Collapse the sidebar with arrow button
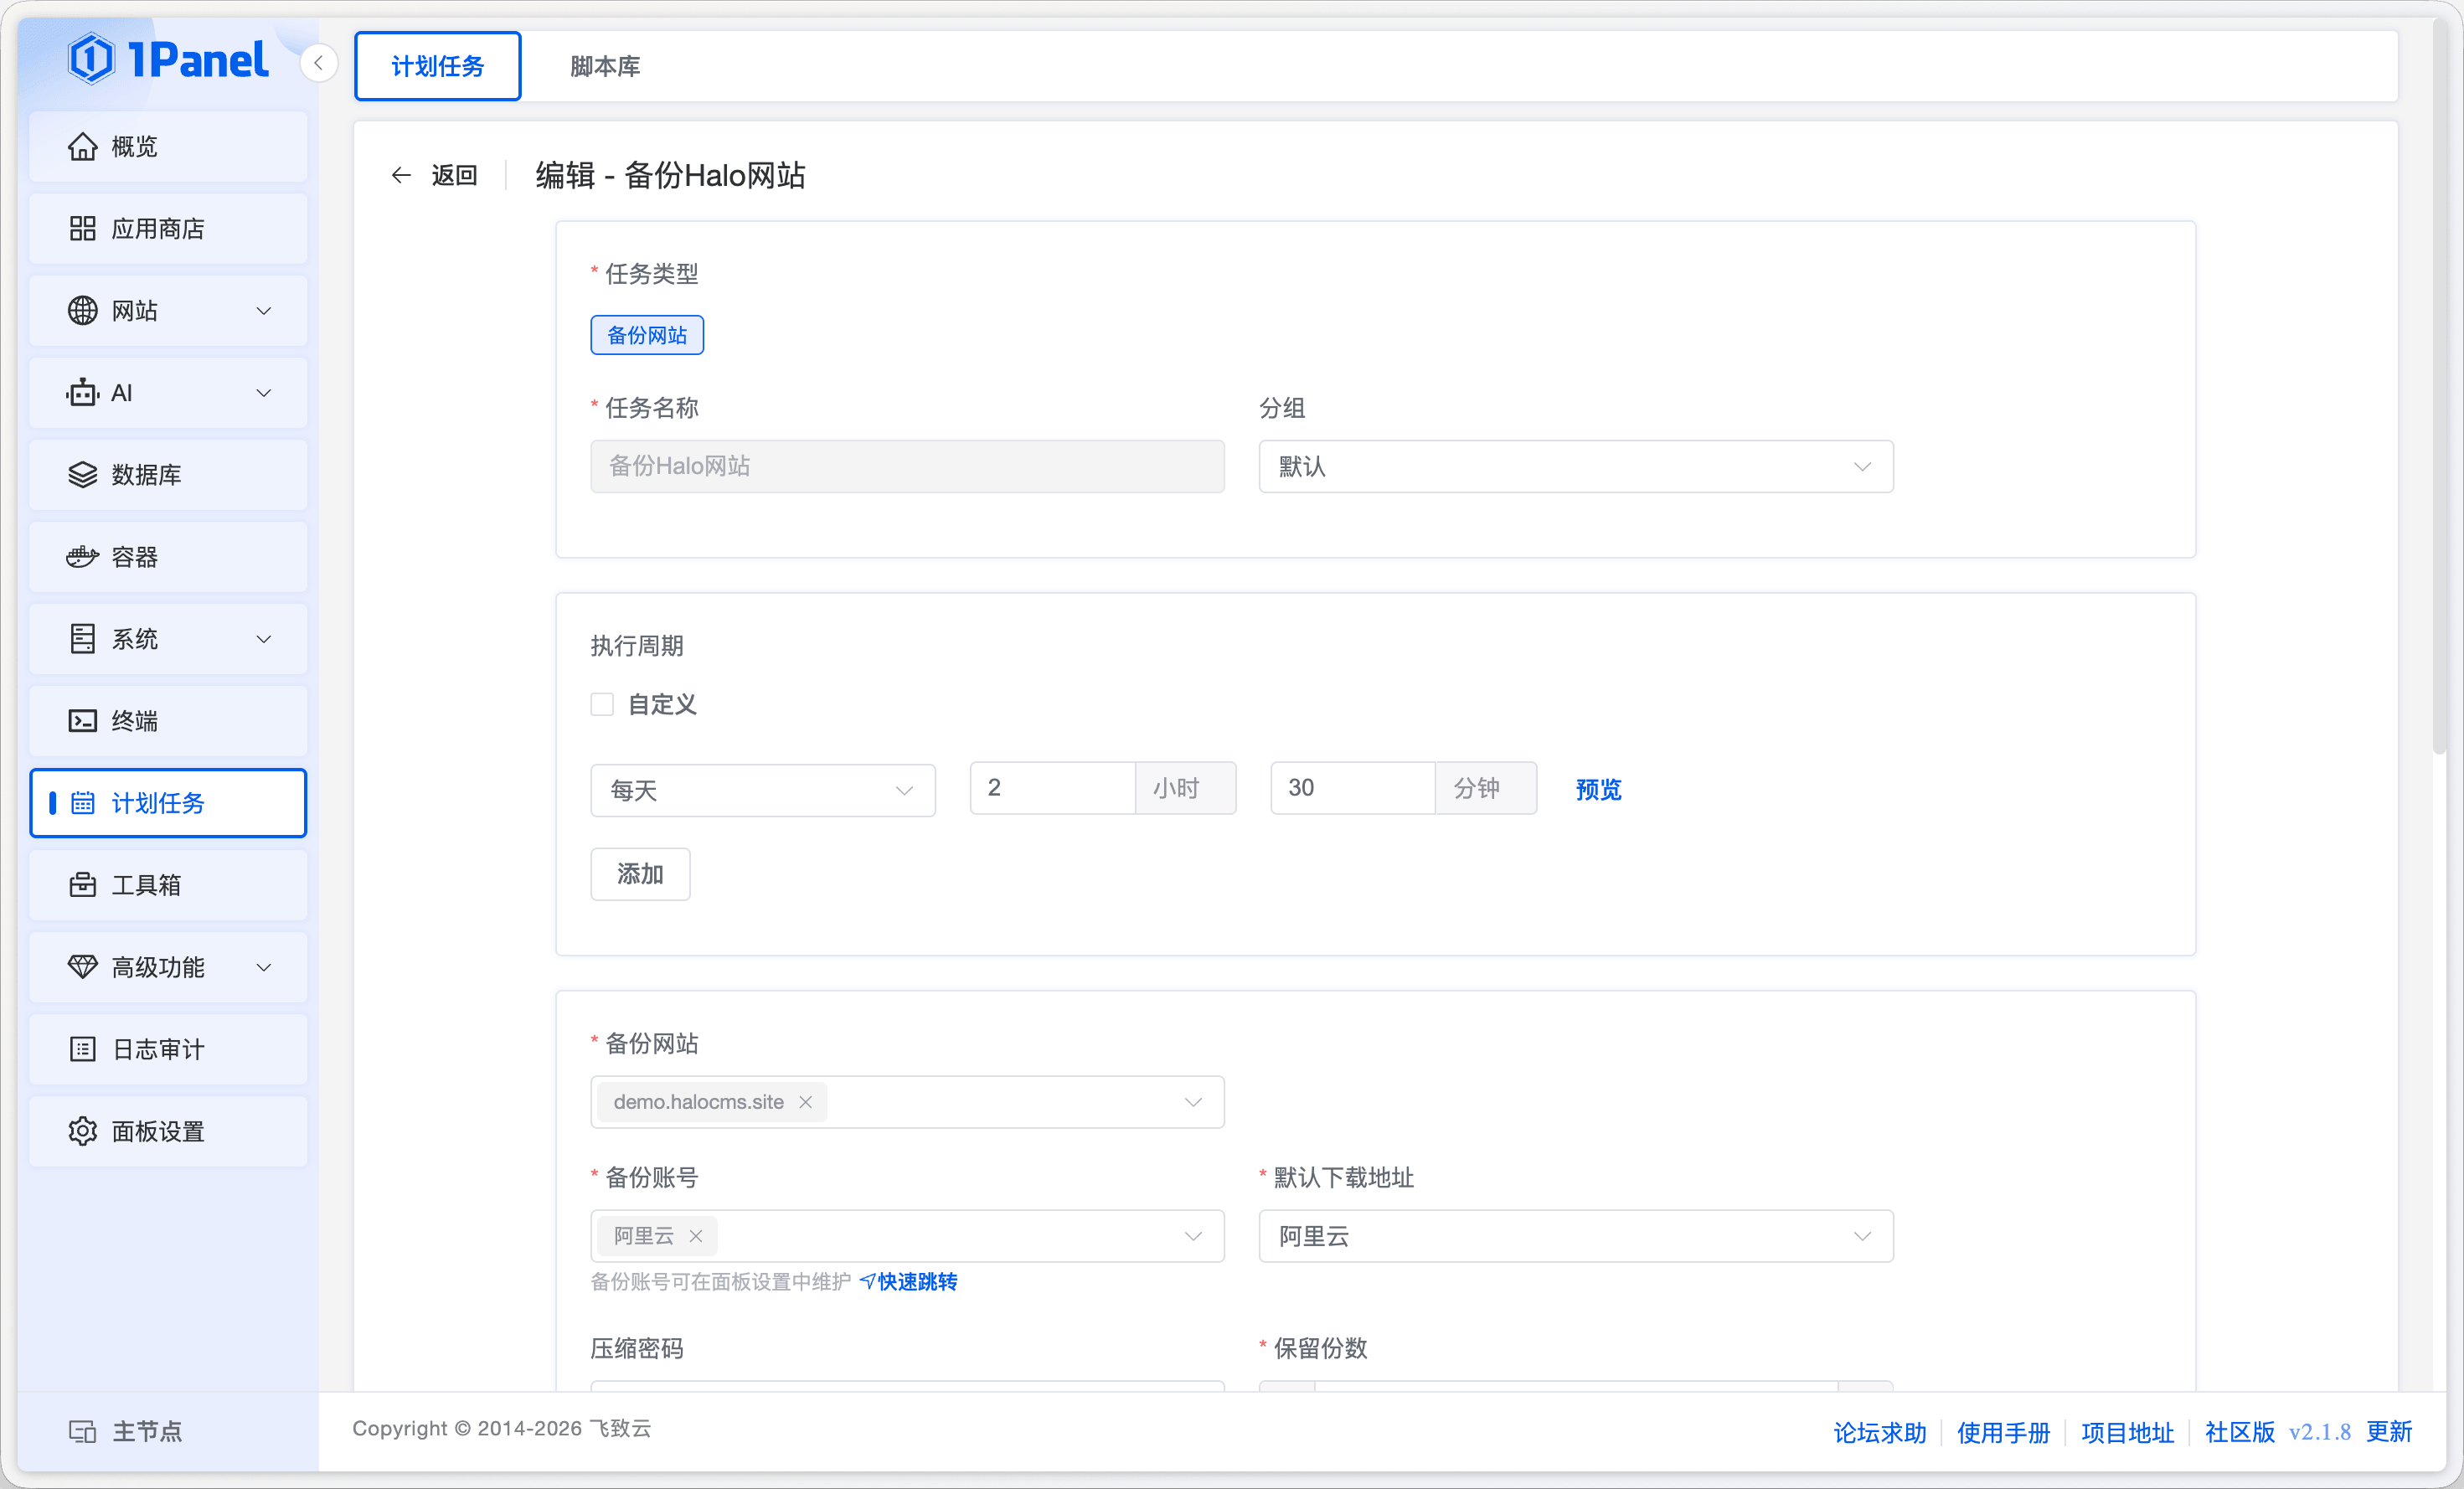 [x=318, y=63]
